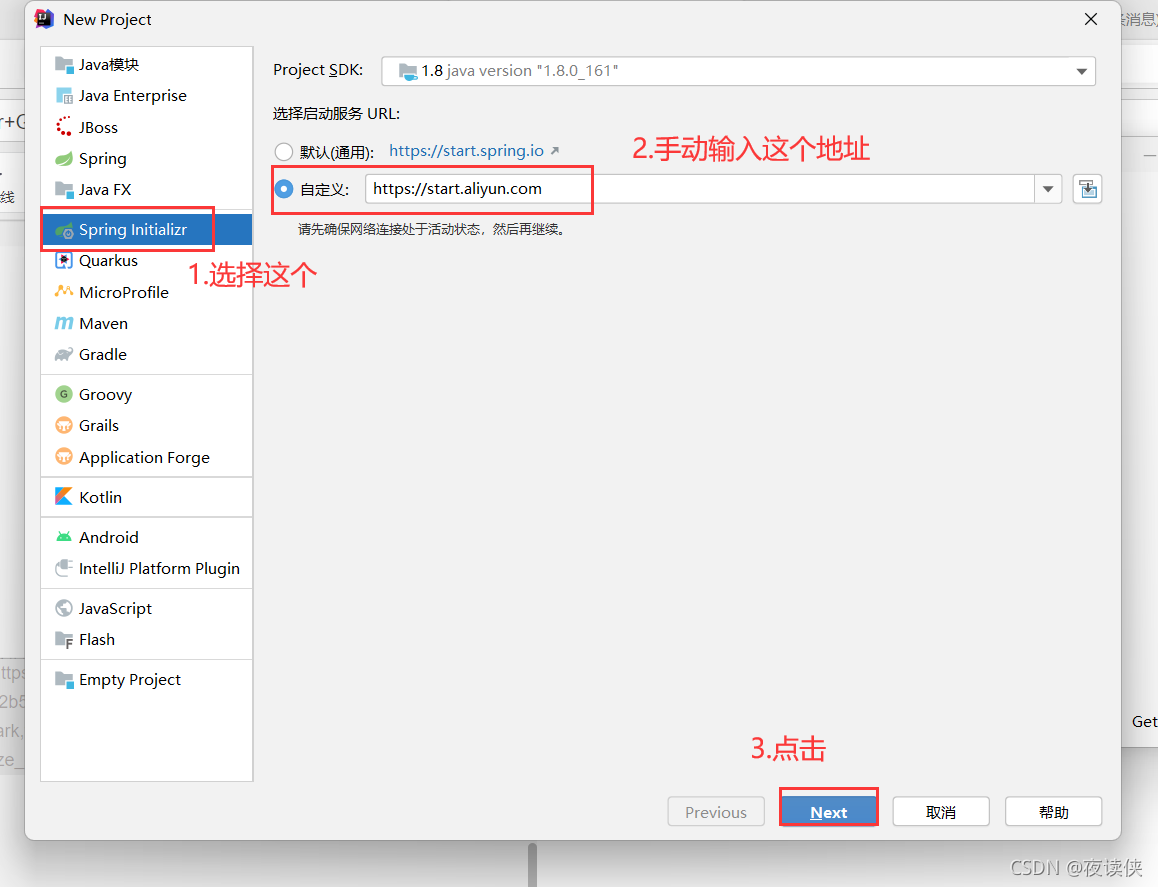Click the Java Enterprise icon
This screenshot has height=887, width=1158.
pos(64,96)
